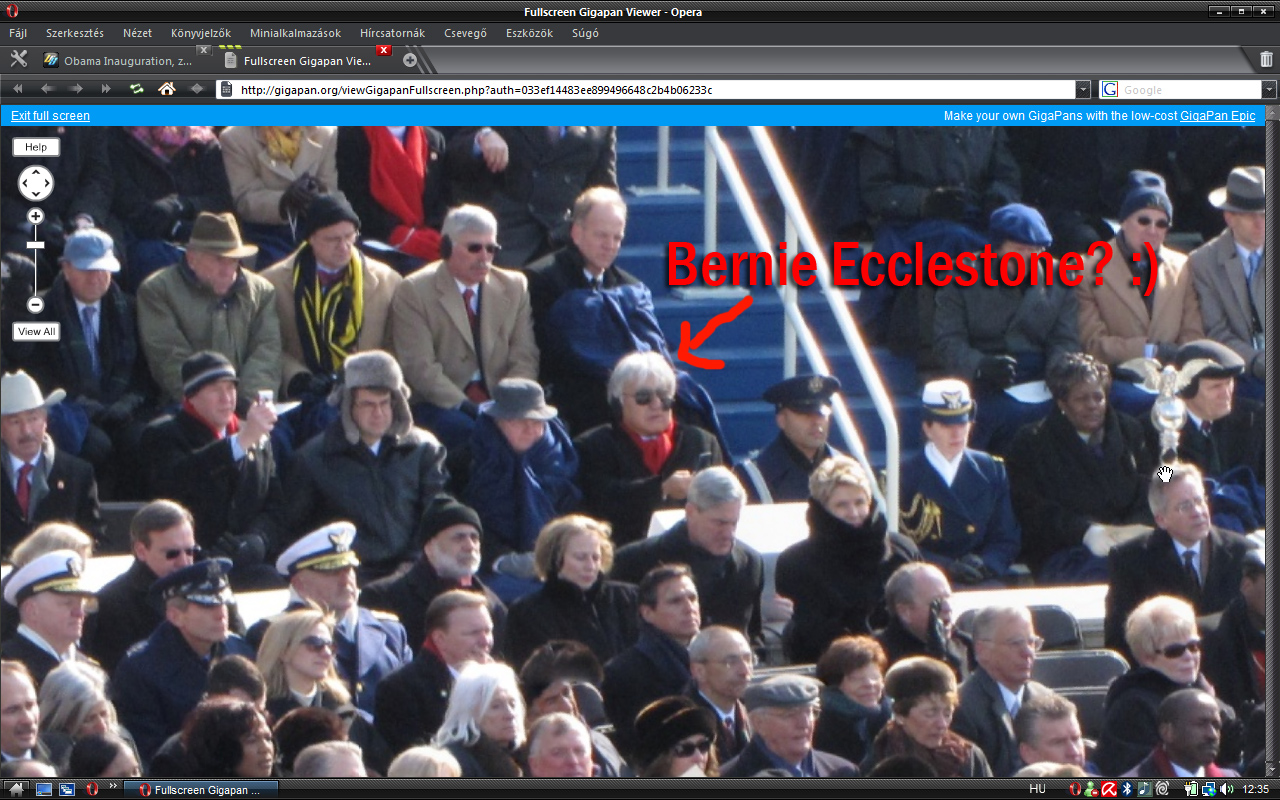The height and width of the screenshot is (800, 1280).
Task: Click the red antivirus tray icon
Action: click(1108, 789)
